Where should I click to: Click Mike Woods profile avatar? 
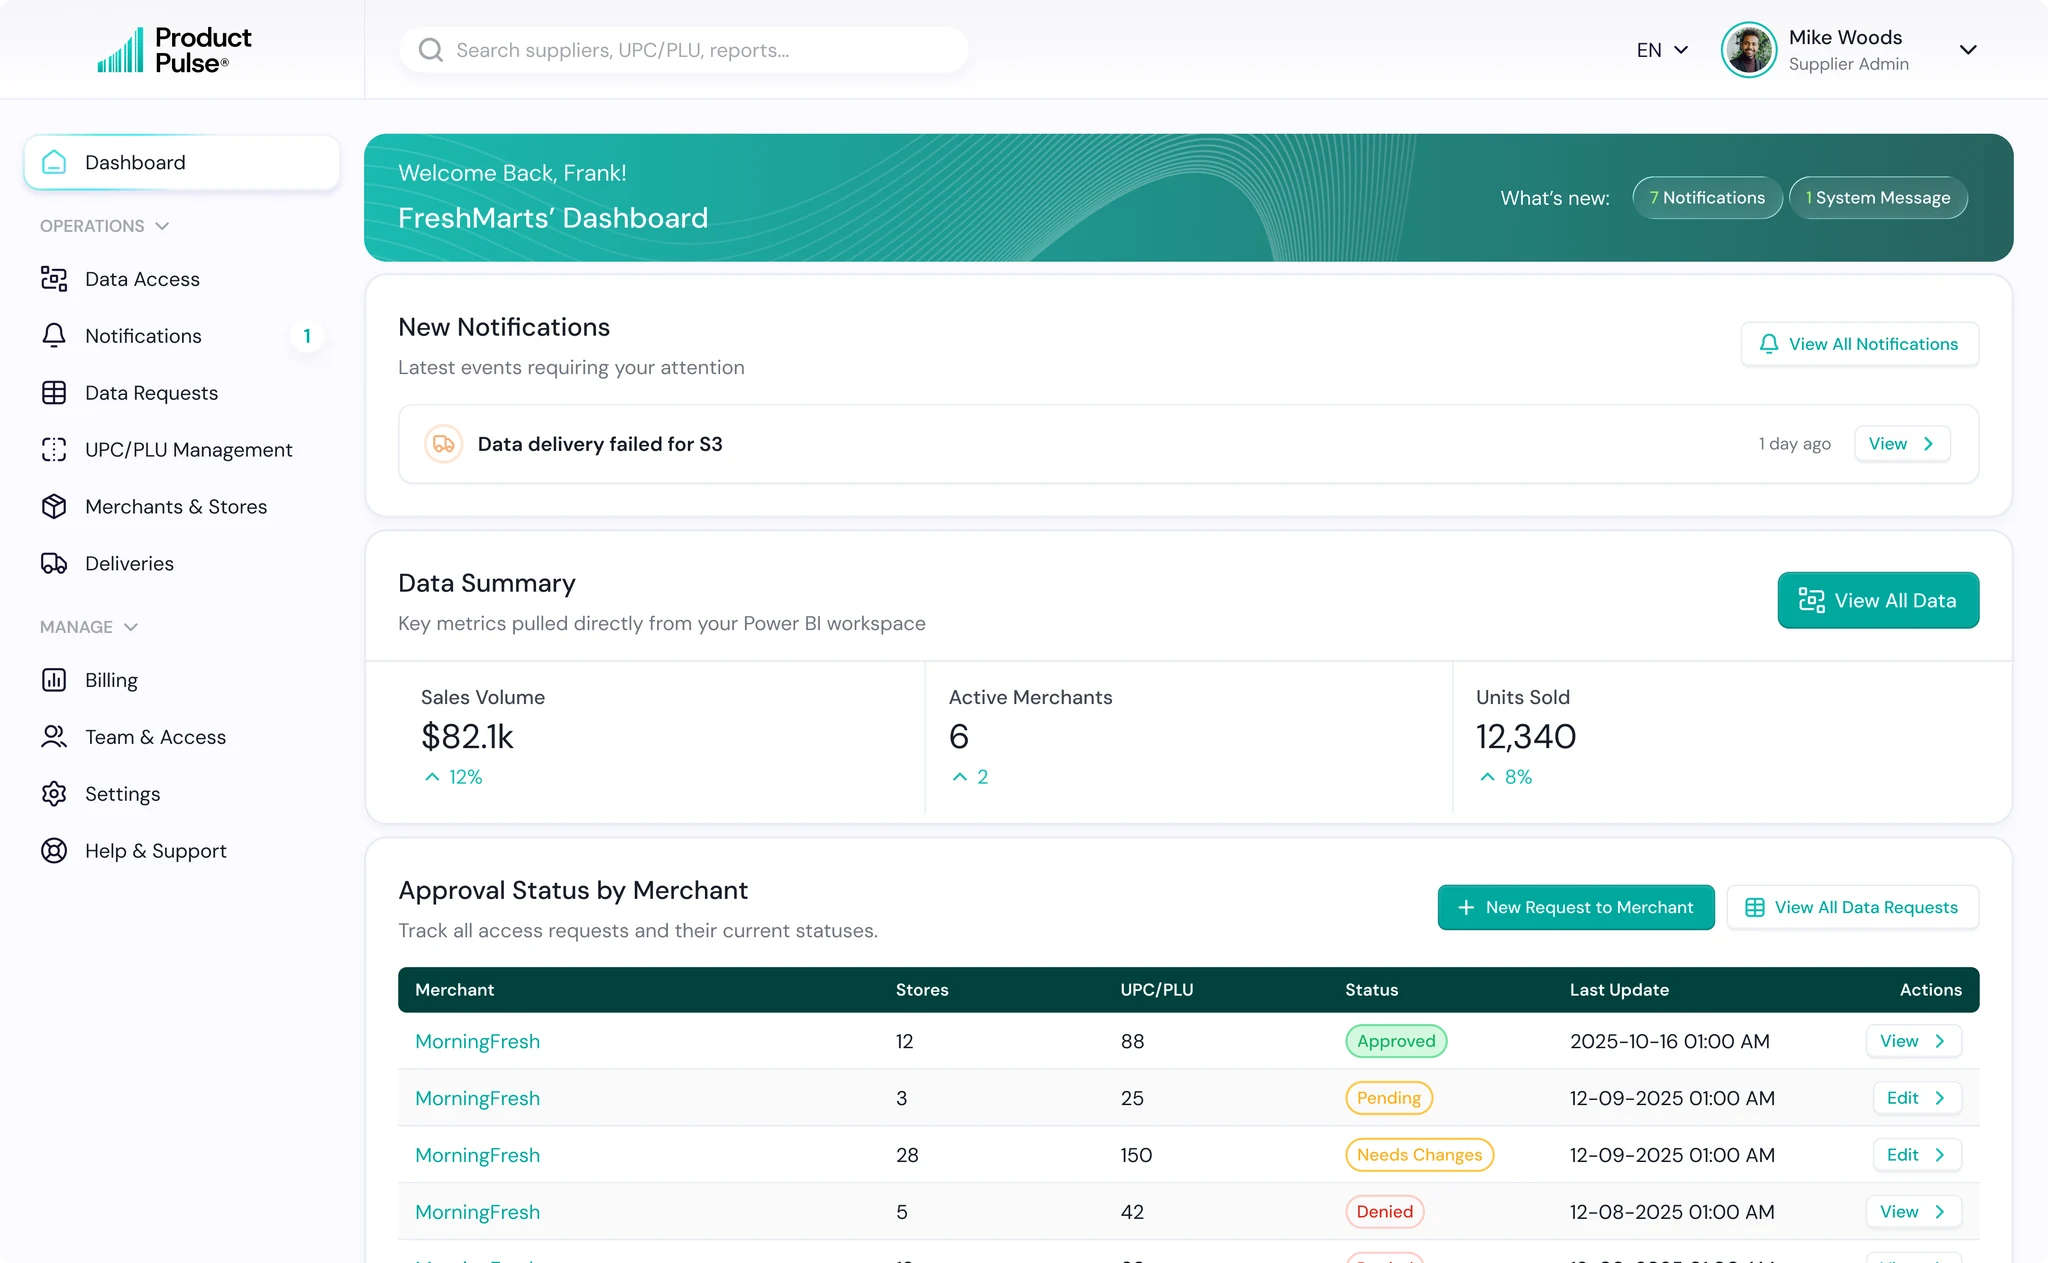(x=1749, y=50)
